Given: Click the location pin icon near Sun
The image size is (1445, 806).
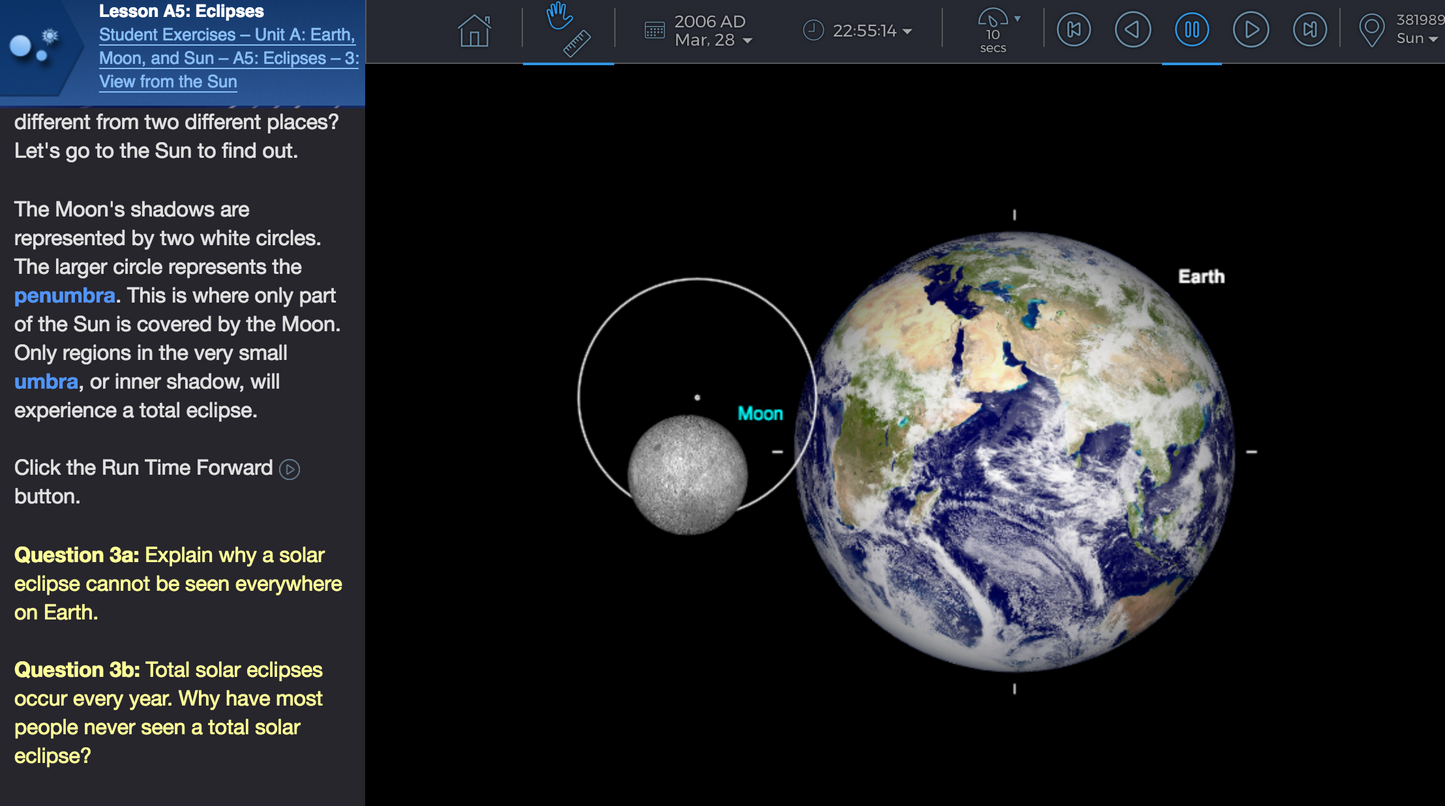Looking at the screenshot, I should point(1371,30).
